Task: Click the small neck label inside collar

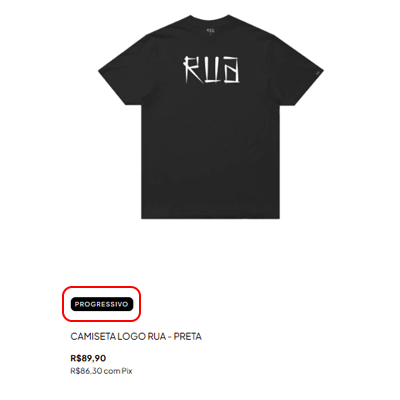Action: [x=210, y=29]
